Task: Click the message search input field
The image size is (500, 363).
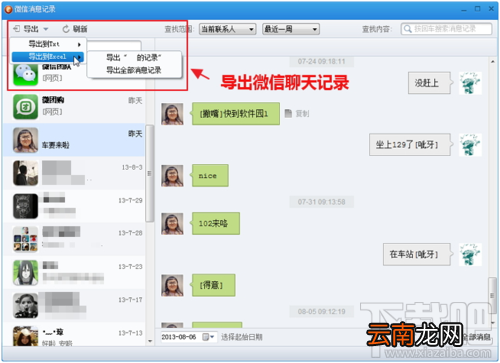Action: [447, 29]
